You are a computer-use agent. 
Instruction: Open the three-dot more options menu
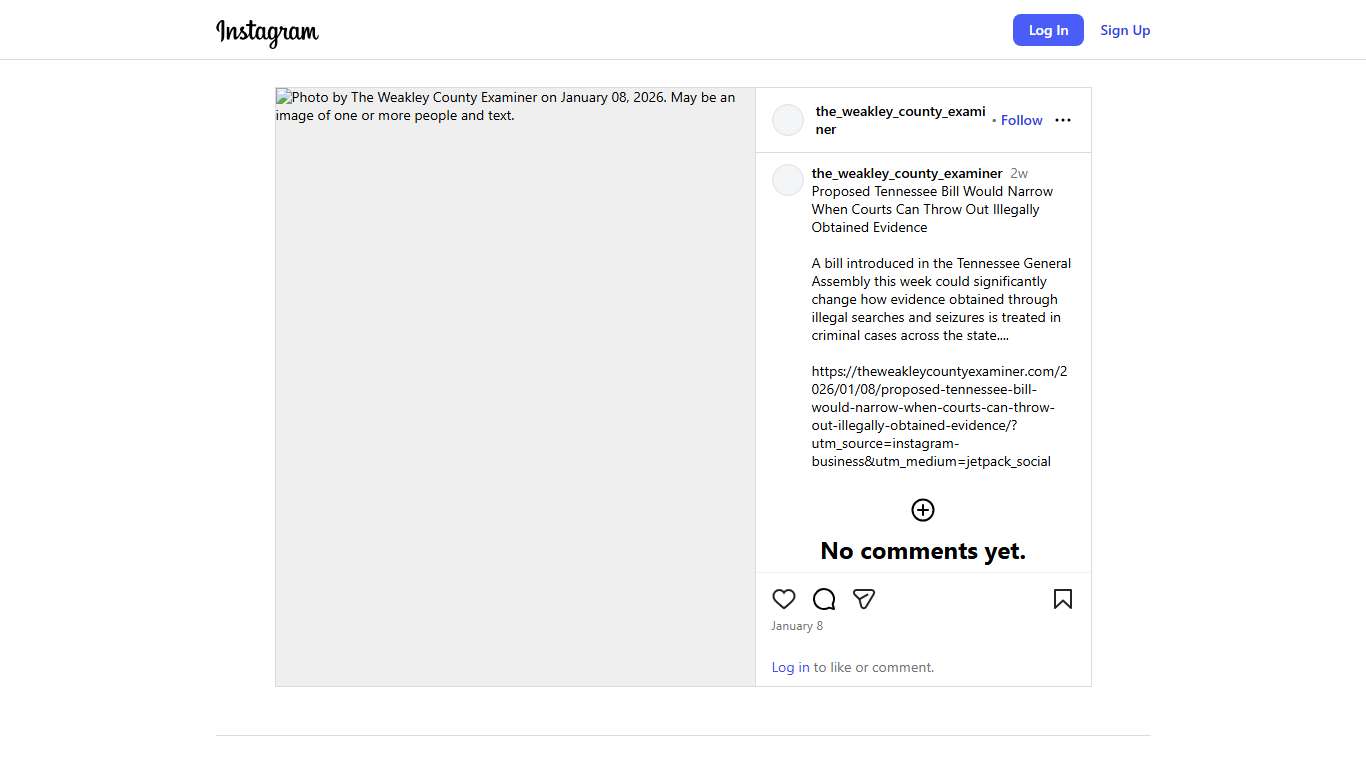tap(1063, 120)
